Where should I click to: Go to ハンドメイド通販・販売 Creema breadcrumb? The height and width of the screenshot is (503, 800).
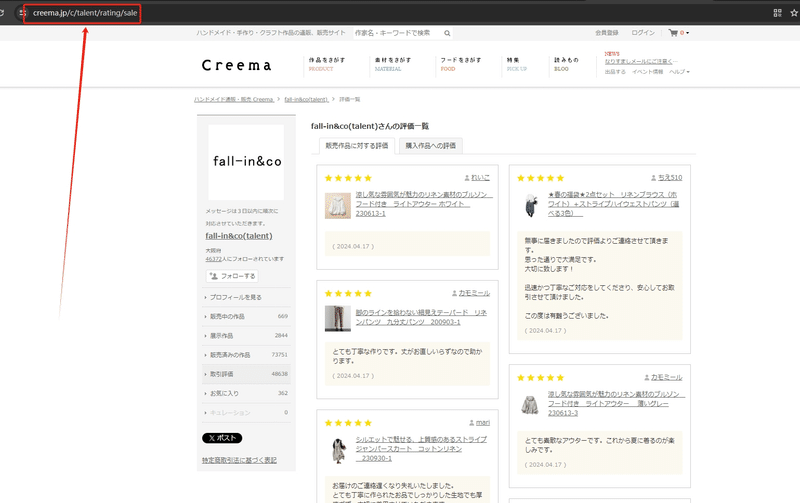pos(234,99)
